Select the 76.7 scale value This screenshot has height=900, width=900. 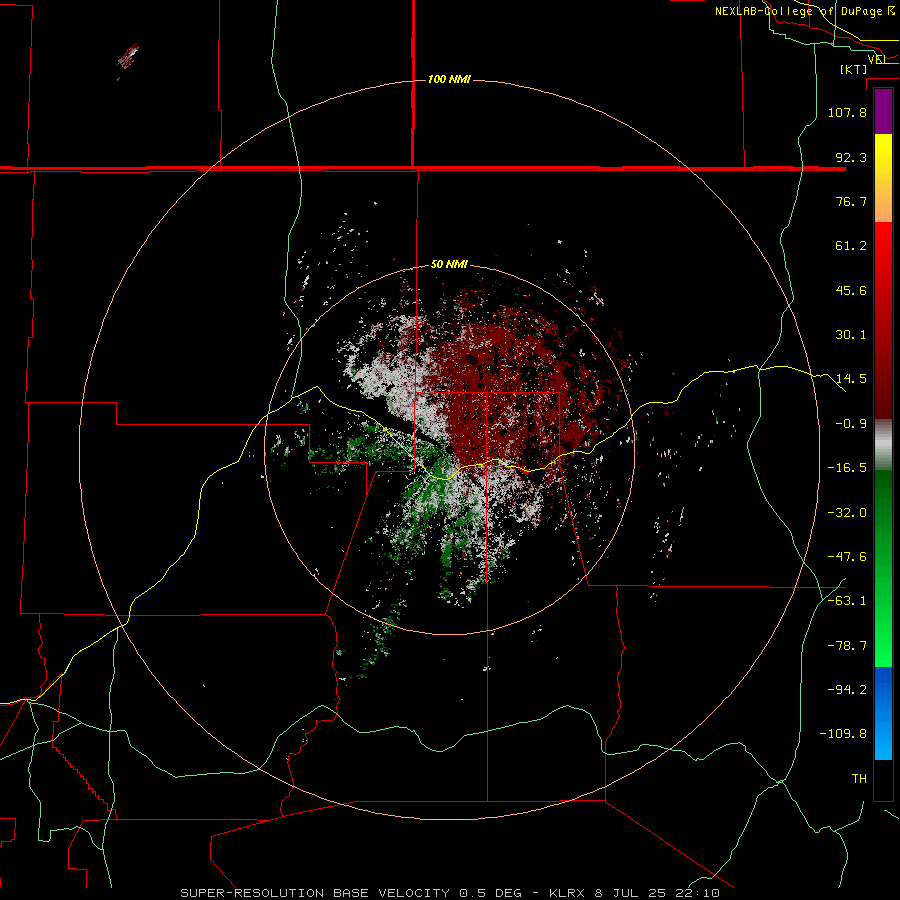(851, 201)
